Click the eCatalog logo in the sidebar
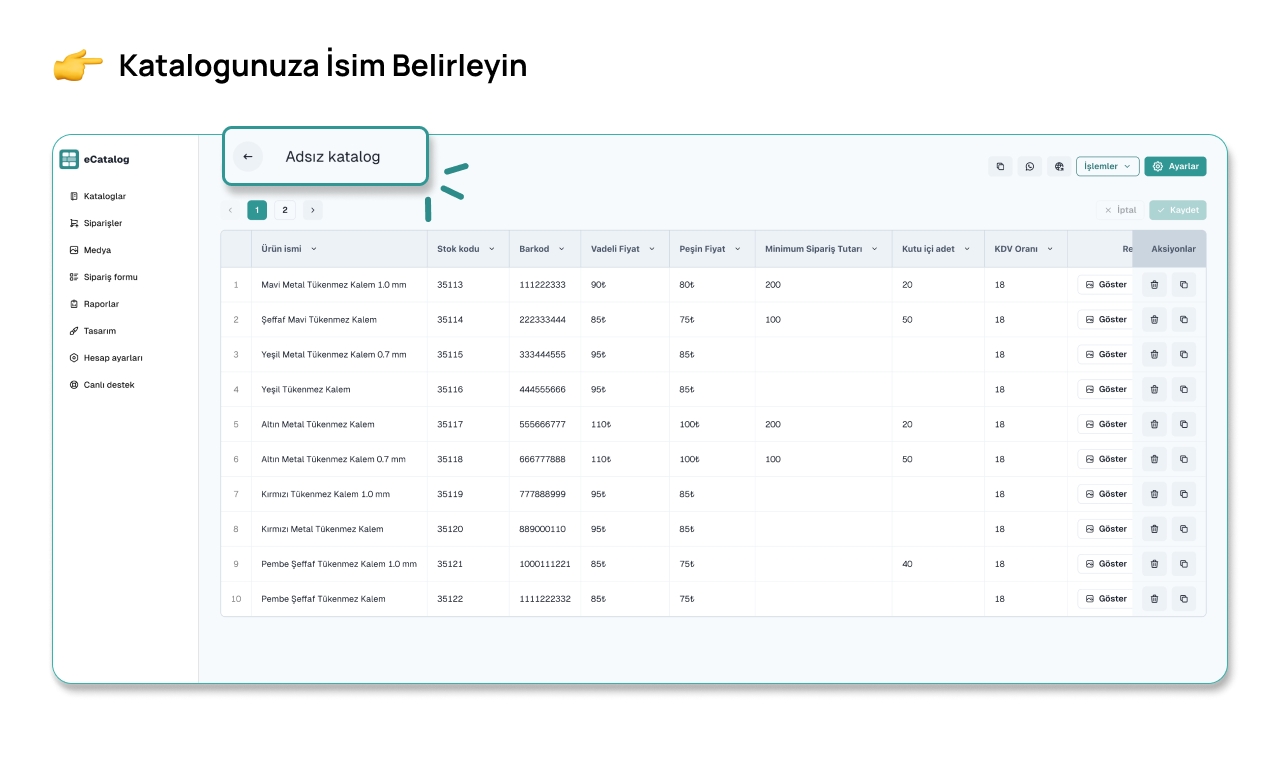Image resolution: width=1280 pixels, height=769 pixels. [x=69, y=159]
